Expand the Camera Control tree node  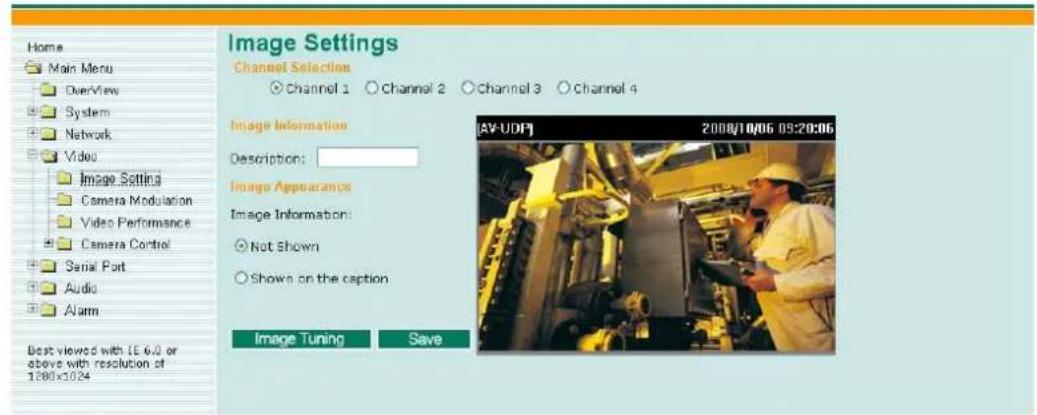pyautogui.click(x=48, y=244)
